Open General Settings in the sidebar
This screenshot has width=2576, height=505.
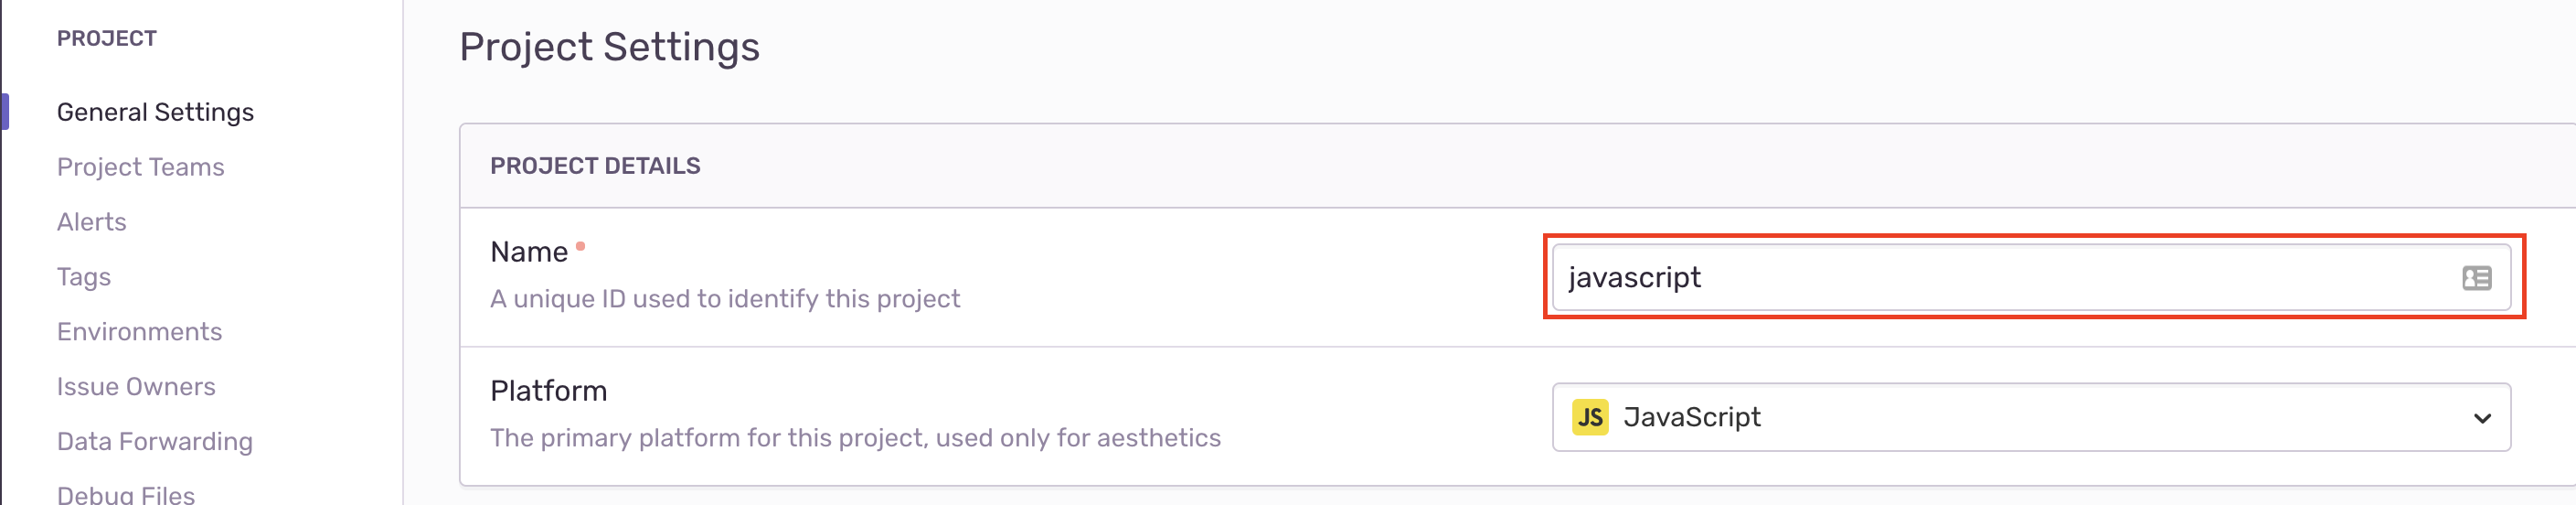[x=155, y=112]
